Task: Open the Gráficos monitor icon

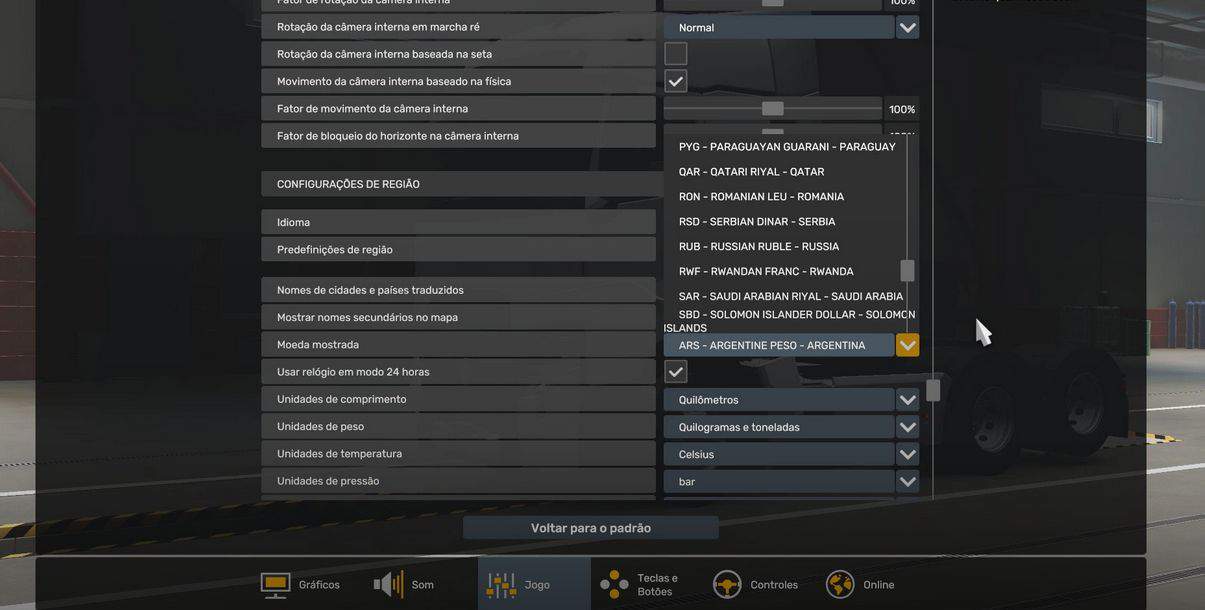Action: click(276, 585)
